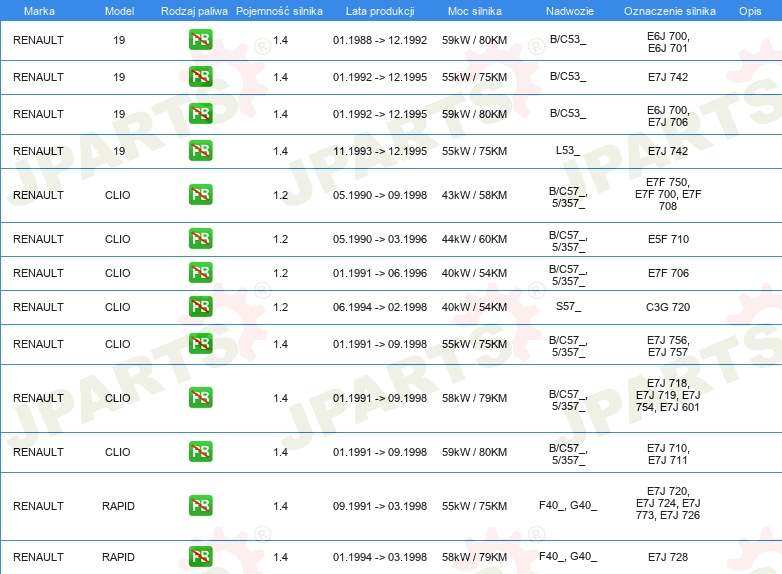Select date range 01.1991 -> 06.1996
This screenshot has width=782, height=574.
coord(380,273)
